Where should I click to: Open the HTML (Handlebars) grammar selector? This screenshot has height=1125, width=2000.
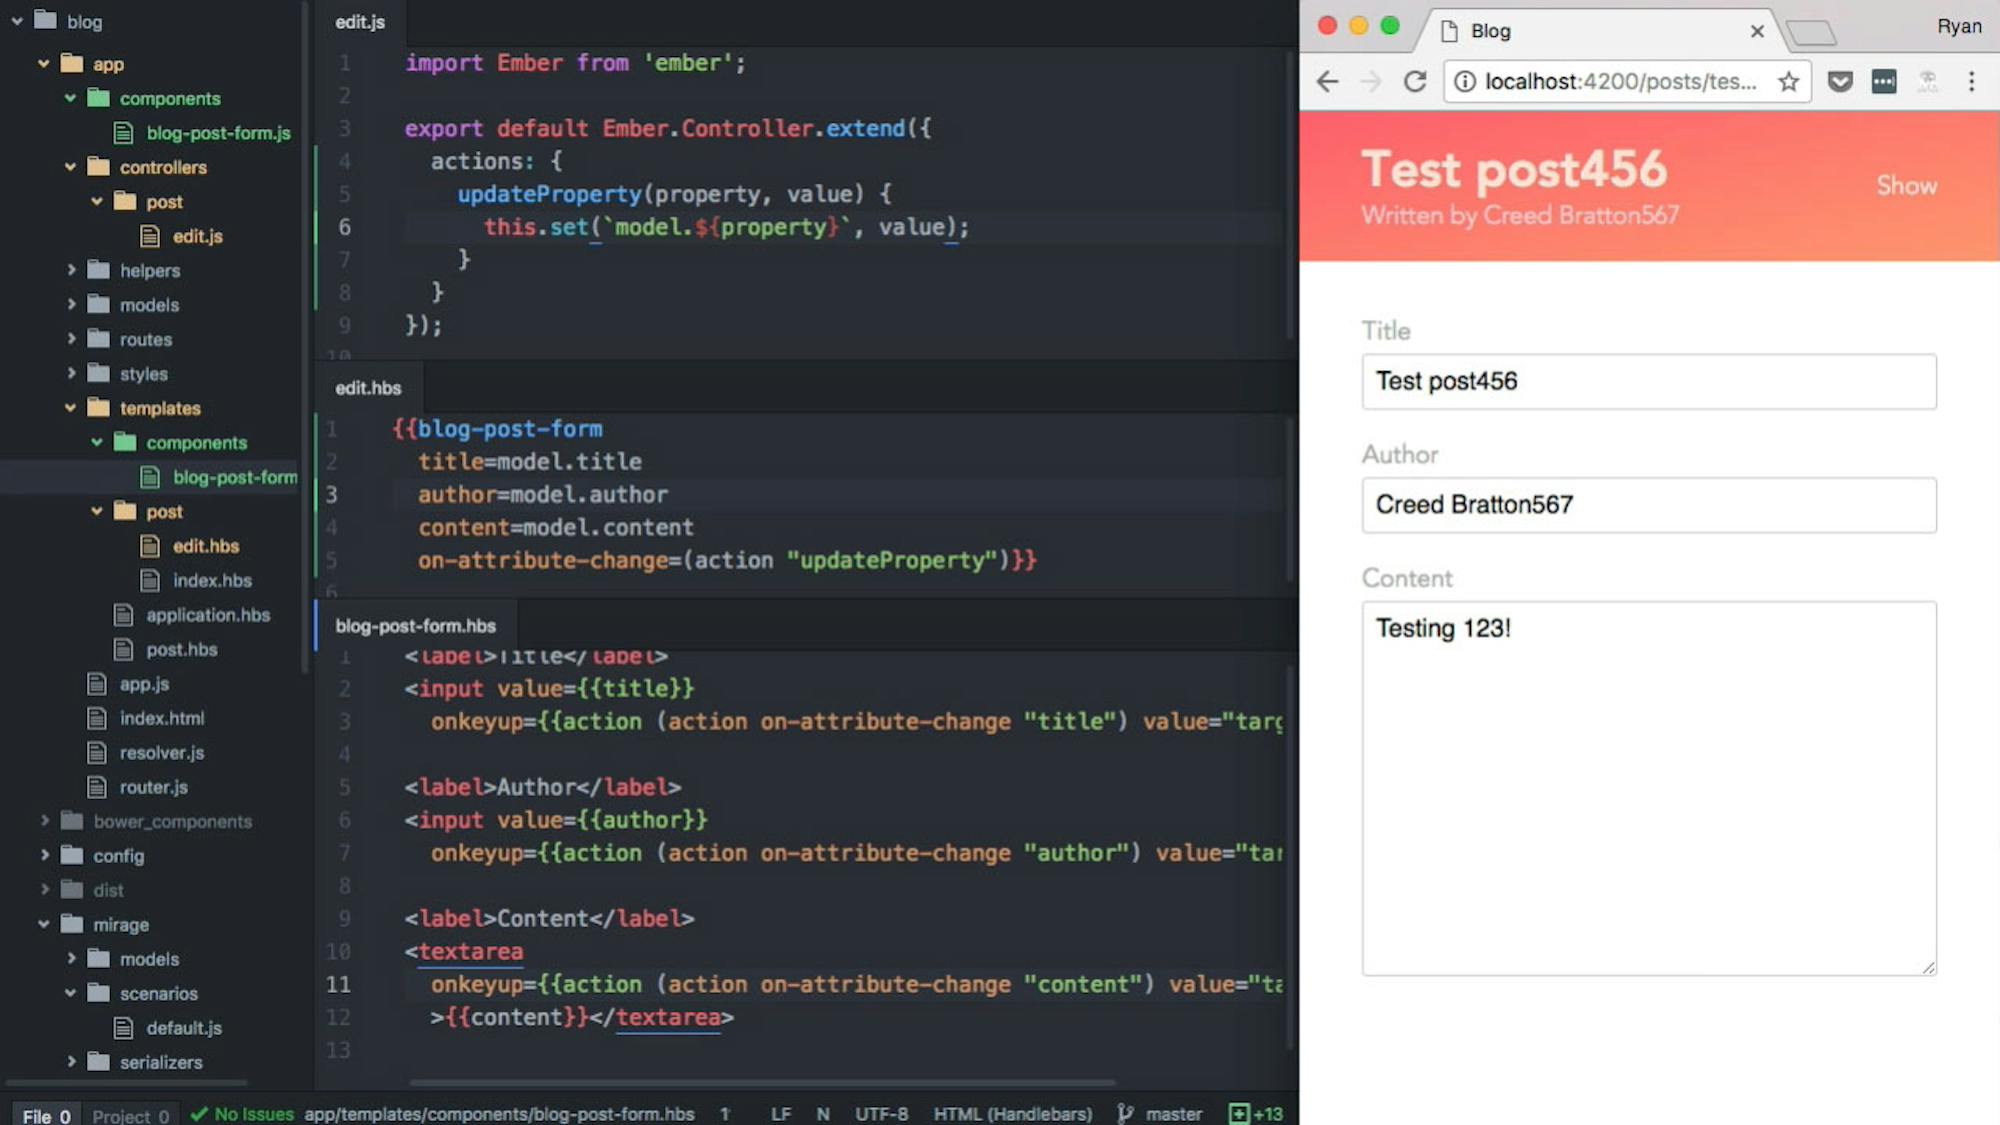pyautogui.click(x=1013, y=1113)
